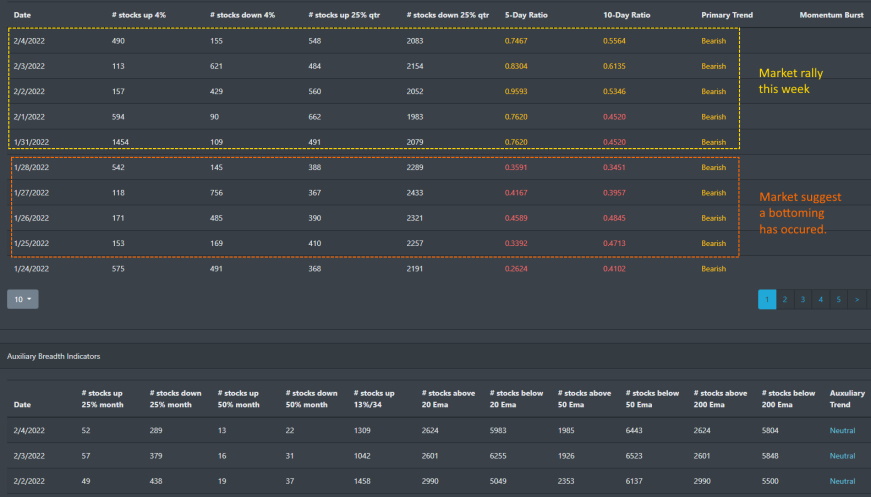
Task: Go to page 2 of the table
Action: pos(785,299)
